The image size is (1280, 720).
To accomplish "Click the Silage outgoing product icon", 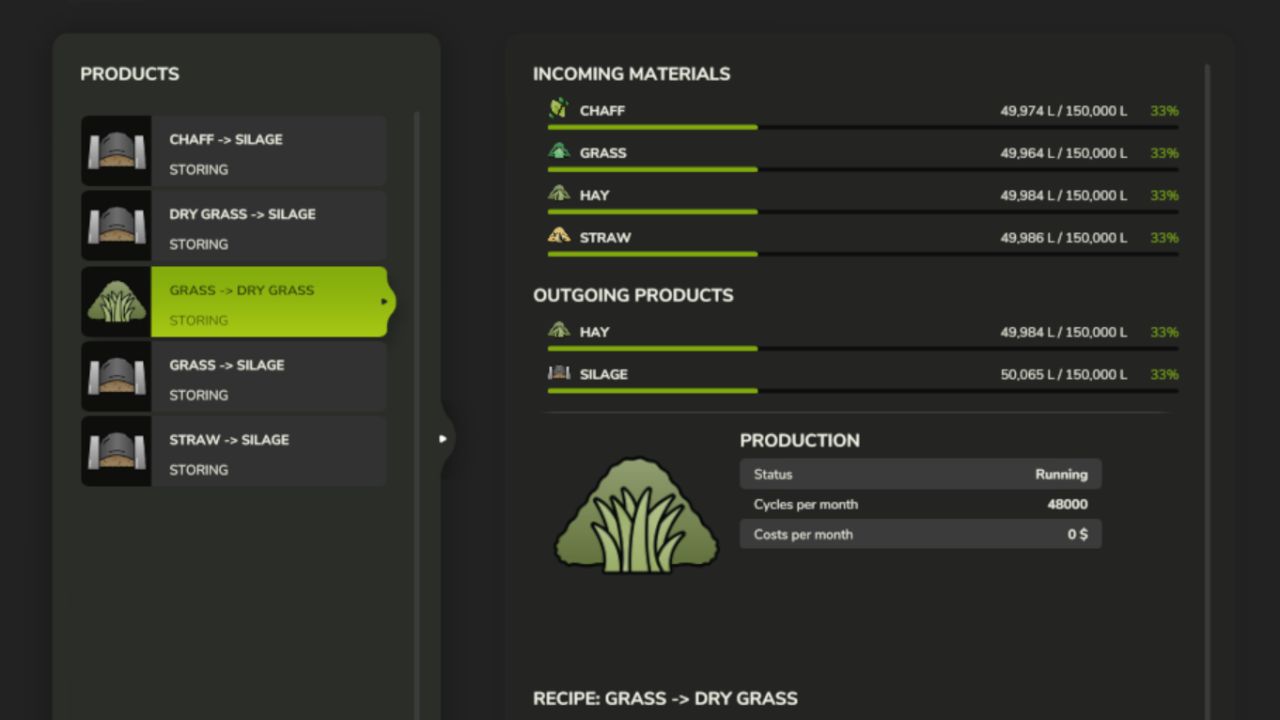I will 559,373.
